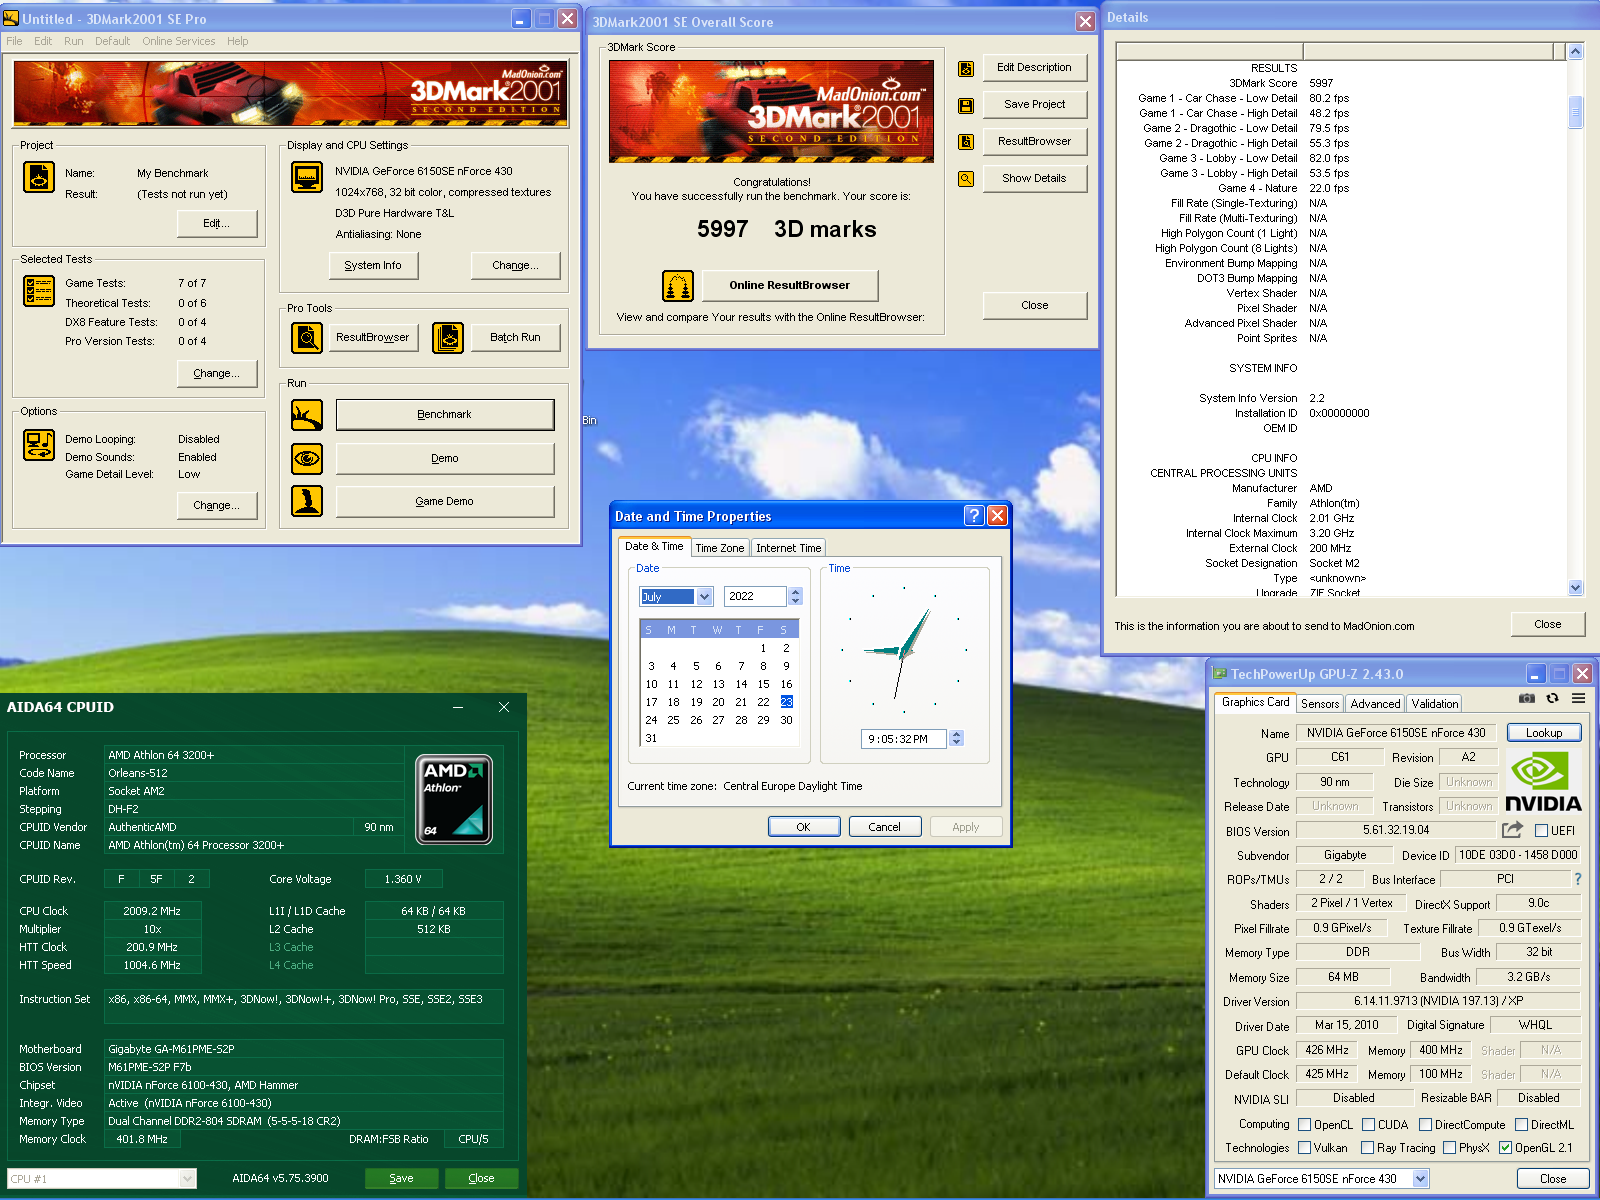The width and height of the screenshot is (1600, 1200).
Task: Toggle the OpenGL 2.1 checkbox
Action: coord(1506,1148)
